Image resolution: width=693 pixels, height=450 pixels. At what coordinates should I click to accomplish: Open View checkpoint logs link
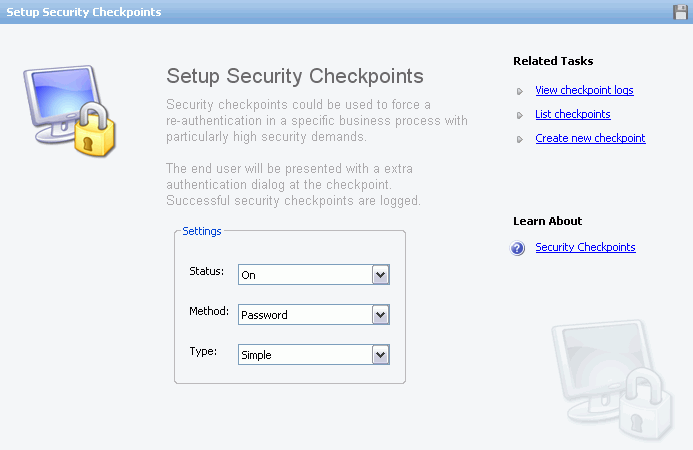point(584,90)
